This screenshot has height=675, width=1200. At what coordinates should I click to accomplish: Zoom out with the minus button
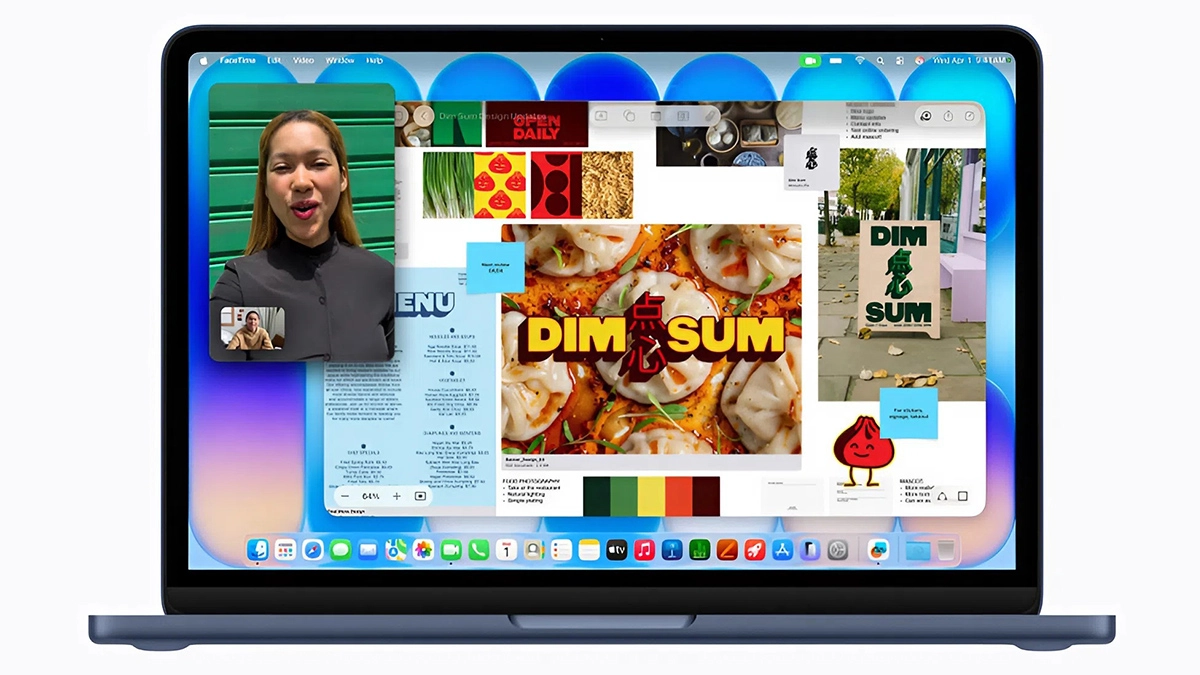coord(346,496)
